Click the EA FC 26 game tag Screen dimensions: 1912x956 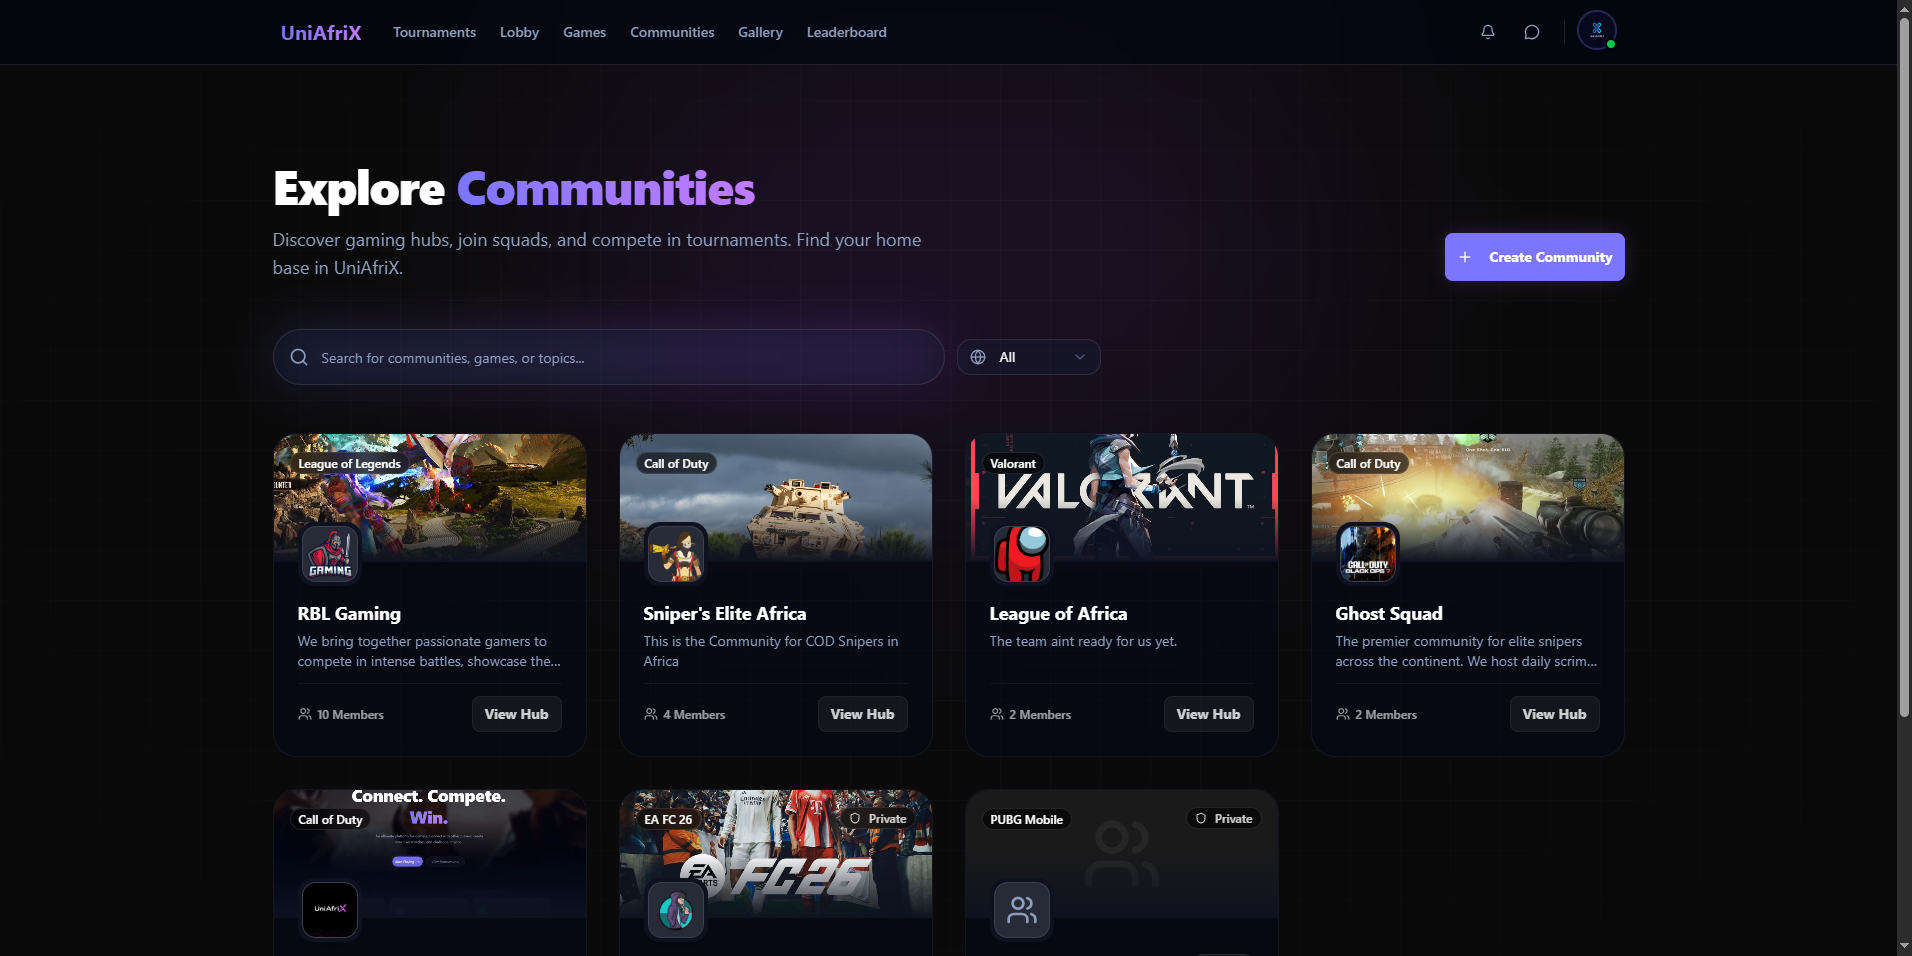(668, 819)
